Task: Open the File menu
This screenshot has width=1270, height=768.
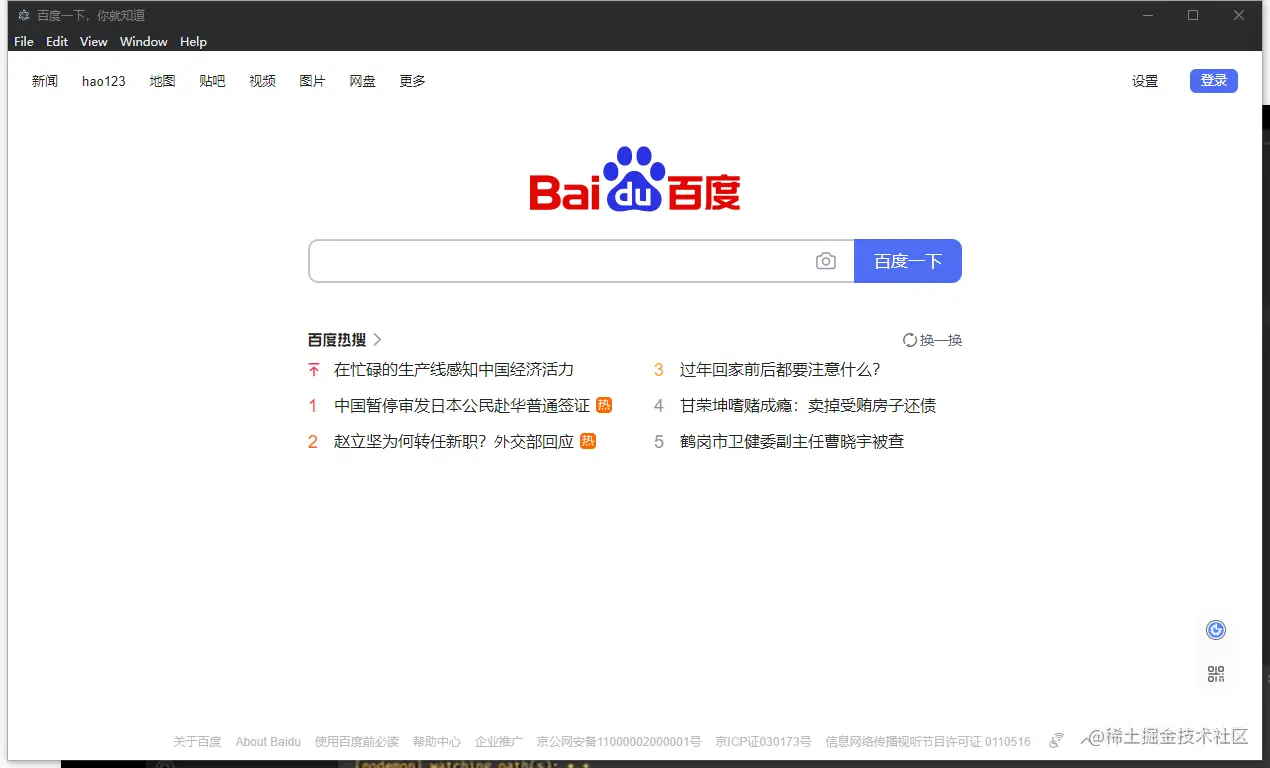Action: tap(23, 41)
